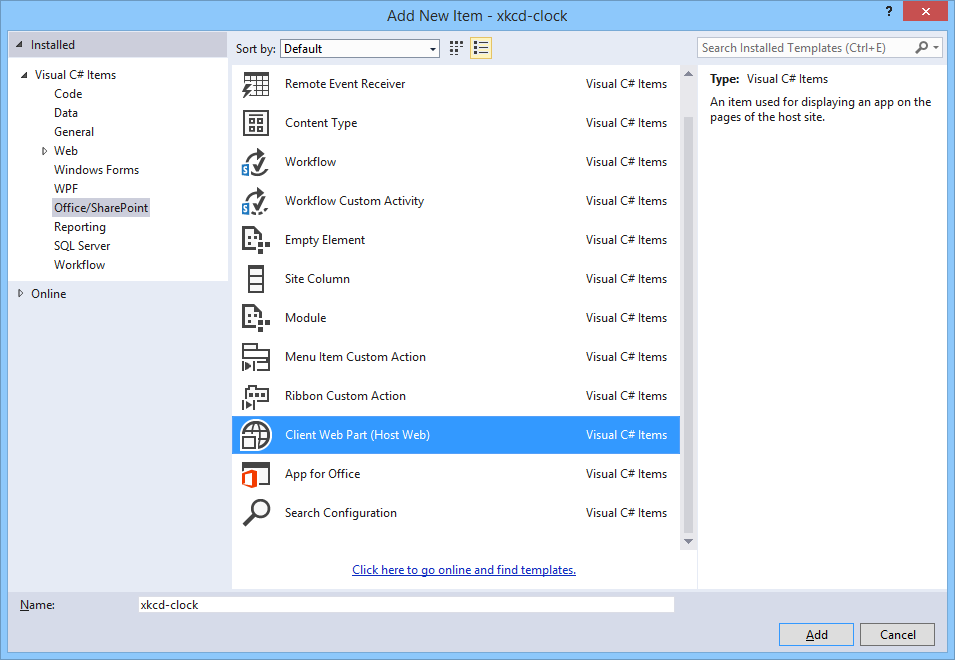Screen dimensions: 955x660
Task: Click the App for Office icon
Action: (256, 474)
